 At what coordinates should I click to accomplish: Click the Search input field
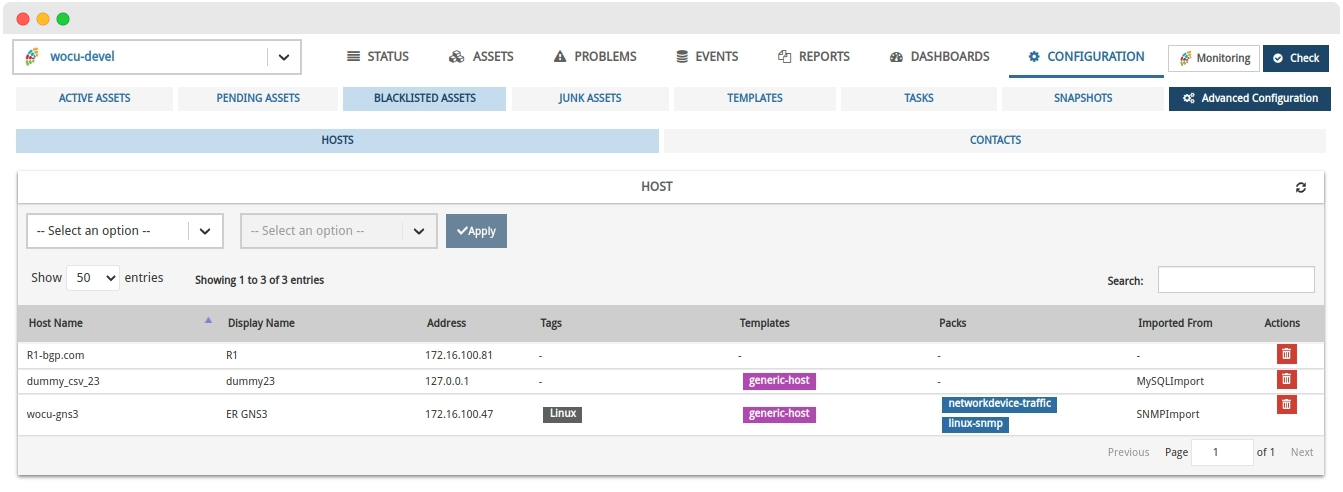pyautogui.click(x=1235, y=280)
